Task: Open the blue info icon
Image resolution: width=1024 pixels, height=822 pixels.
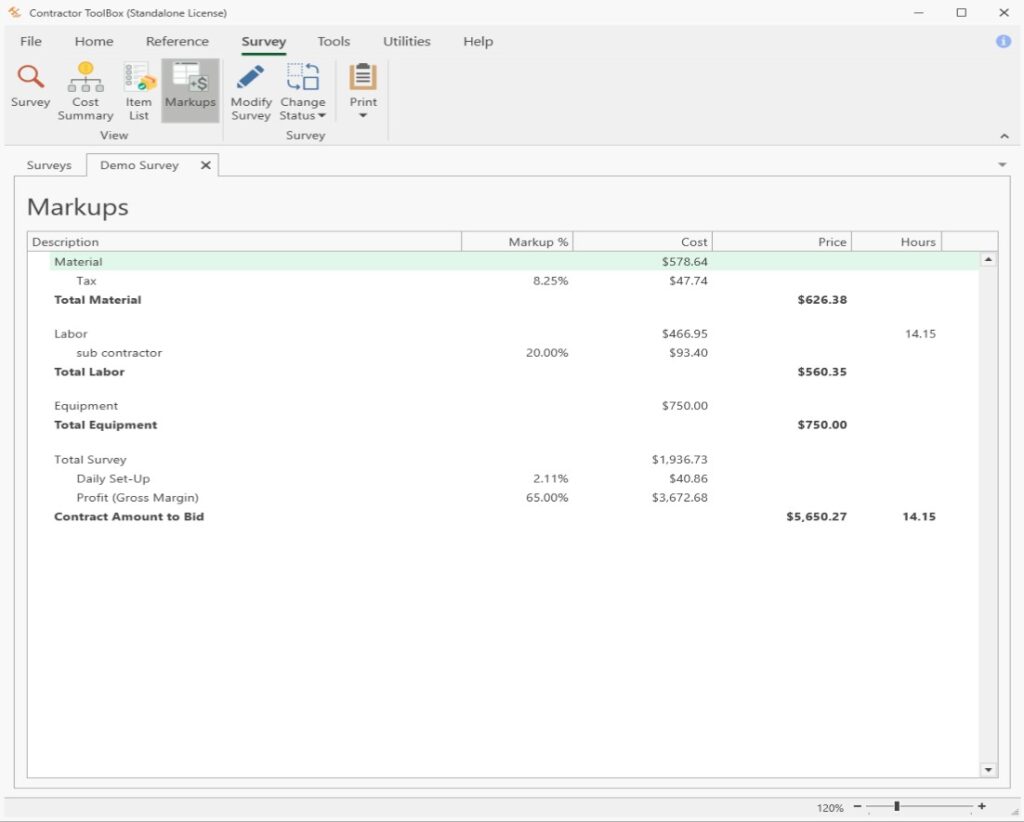Action: pyautogui.click(x=1001, y=41)
